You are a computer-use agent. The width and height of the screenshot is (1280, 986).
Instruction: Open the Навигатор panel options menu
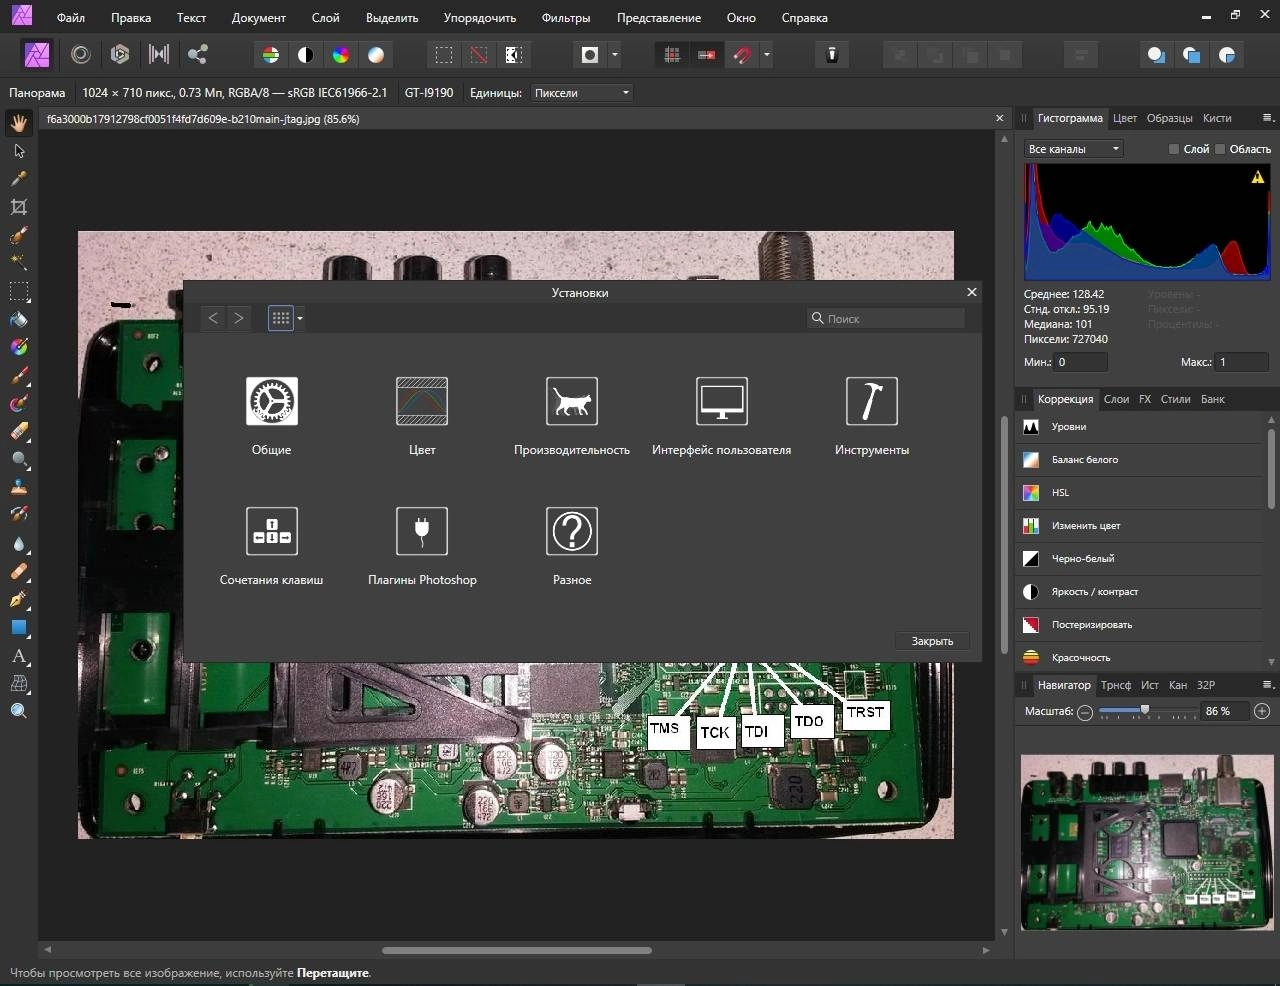(x=1268, y=685)
